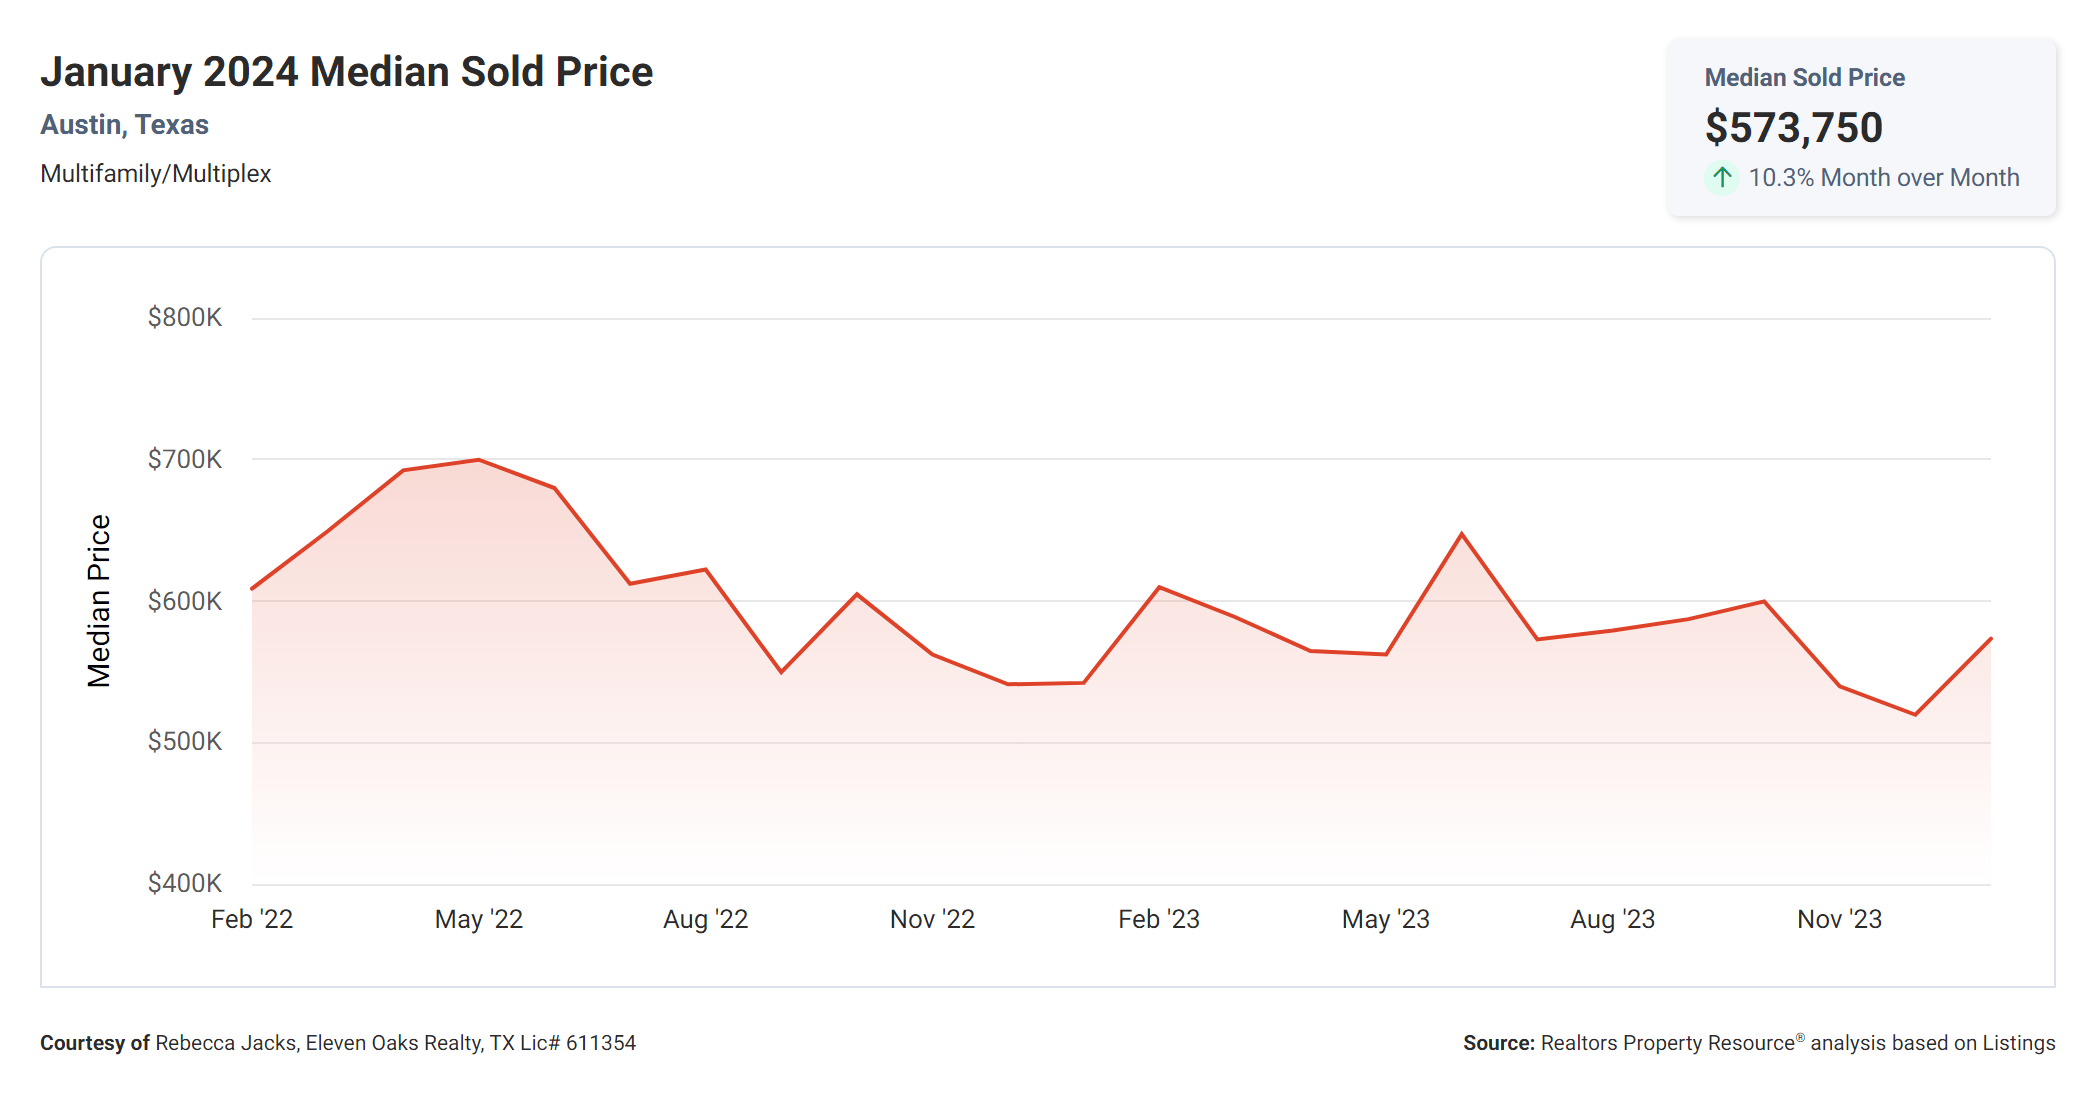
Task: Click the January 2024 Median Sold Price title
Action: click(346, 72)
